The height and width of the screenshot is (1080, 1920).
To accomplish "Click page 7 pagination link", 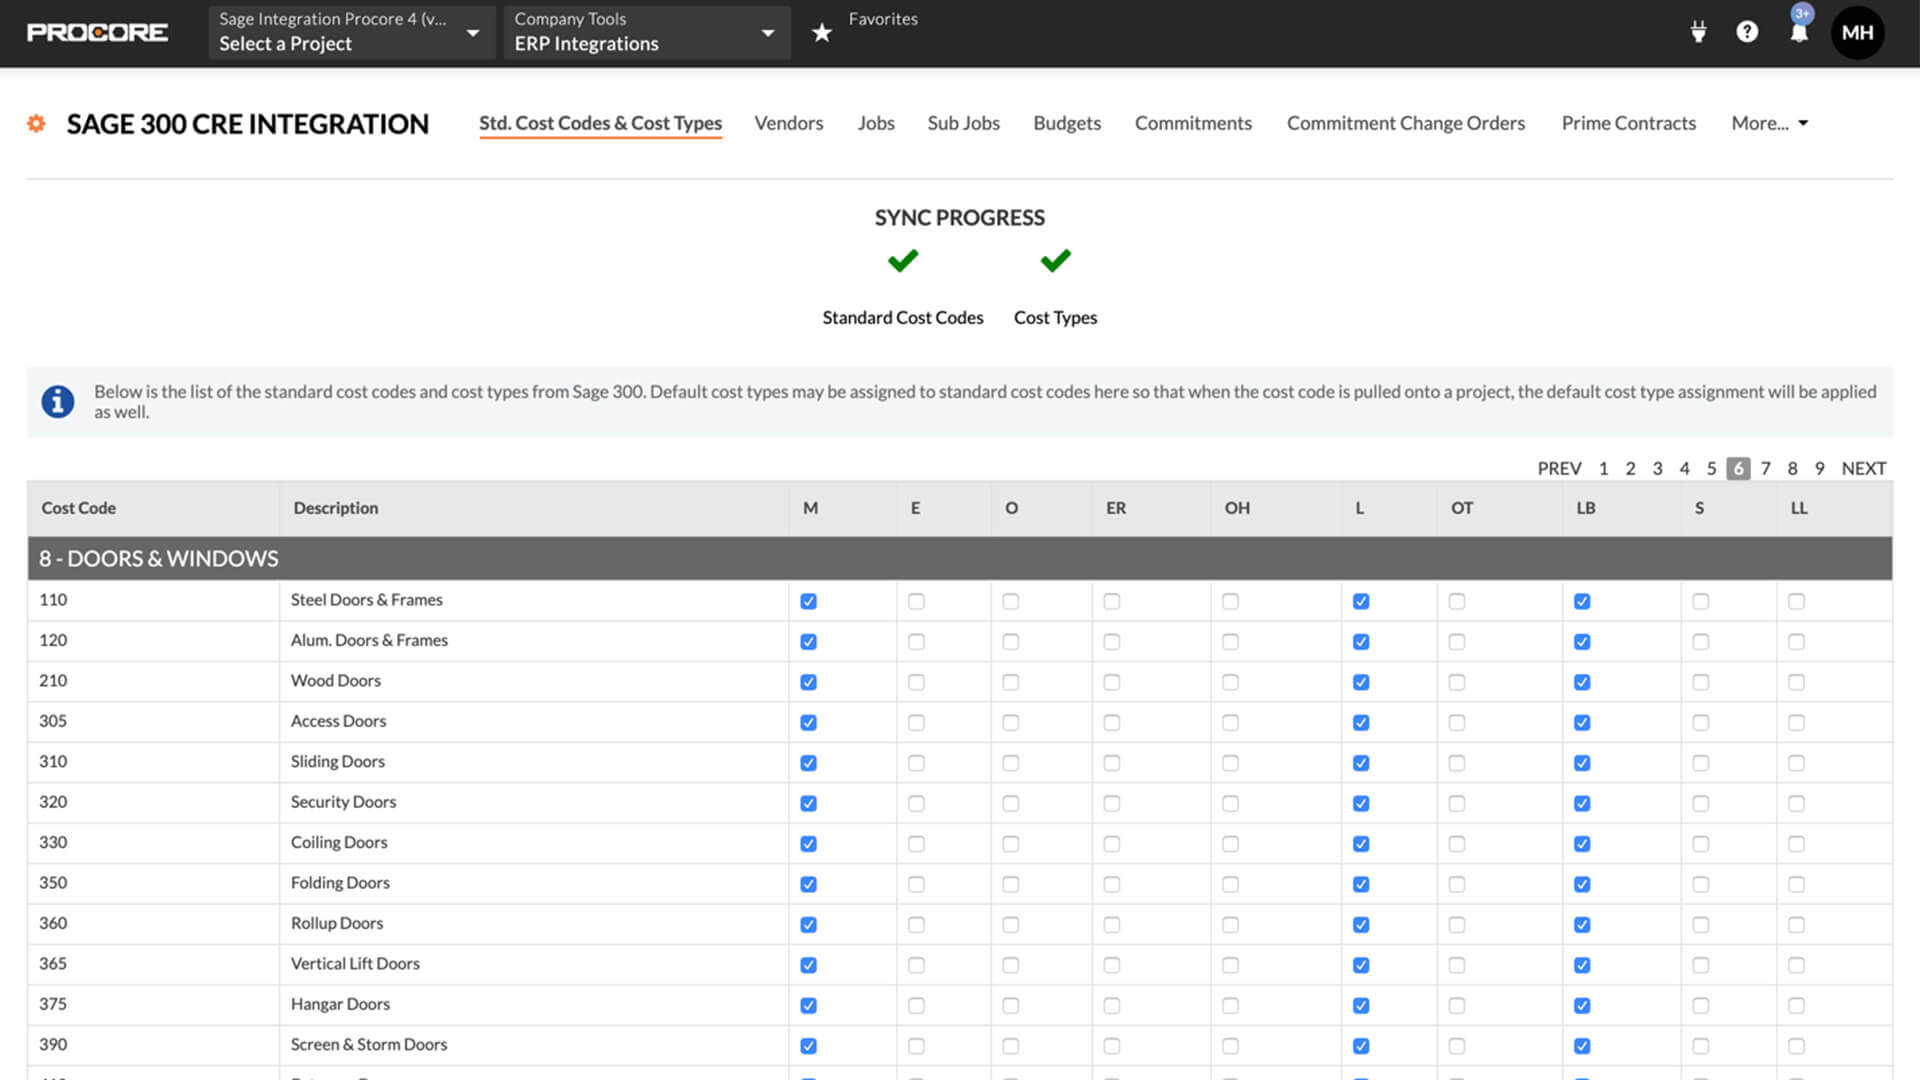I will tap(1766, 467).
